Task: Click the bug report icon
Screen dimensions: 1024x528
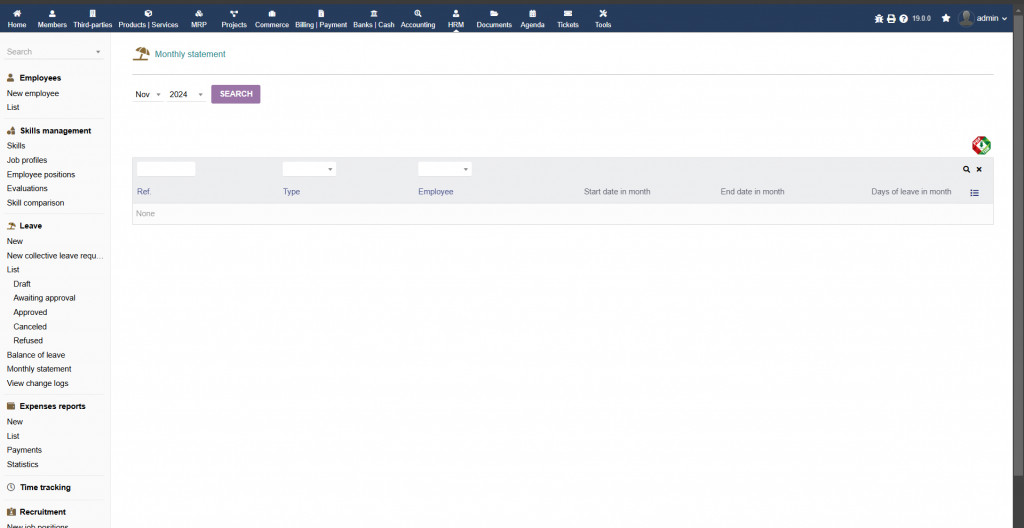Action: click(878, 19)
